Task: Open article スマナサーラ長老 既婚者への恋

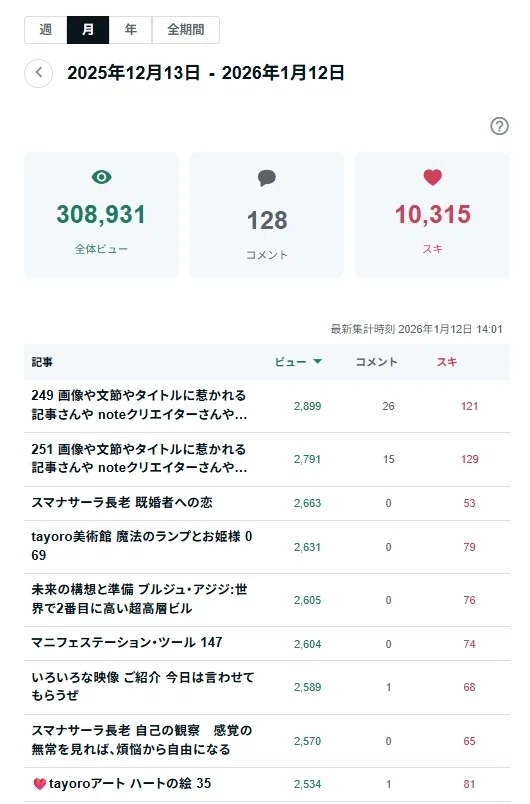Action: [122, 502]
